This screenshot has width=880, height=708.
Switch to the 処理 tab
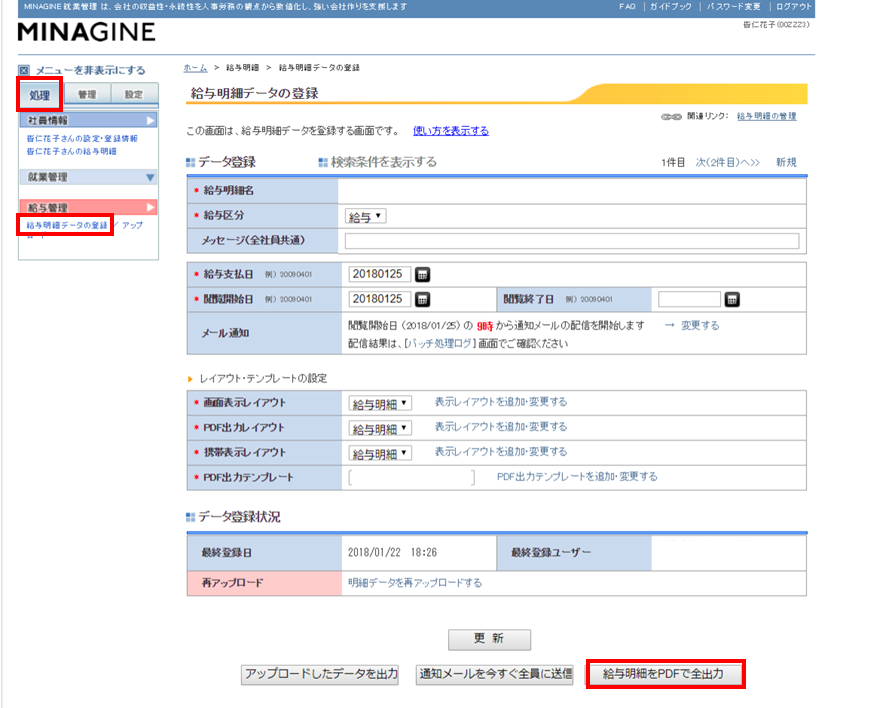[40, 94]
